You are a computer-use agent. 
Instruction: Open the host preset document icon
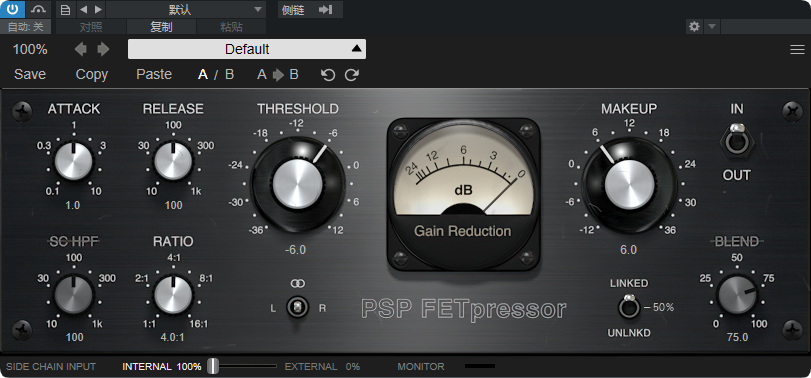click(x=65, y=9)
